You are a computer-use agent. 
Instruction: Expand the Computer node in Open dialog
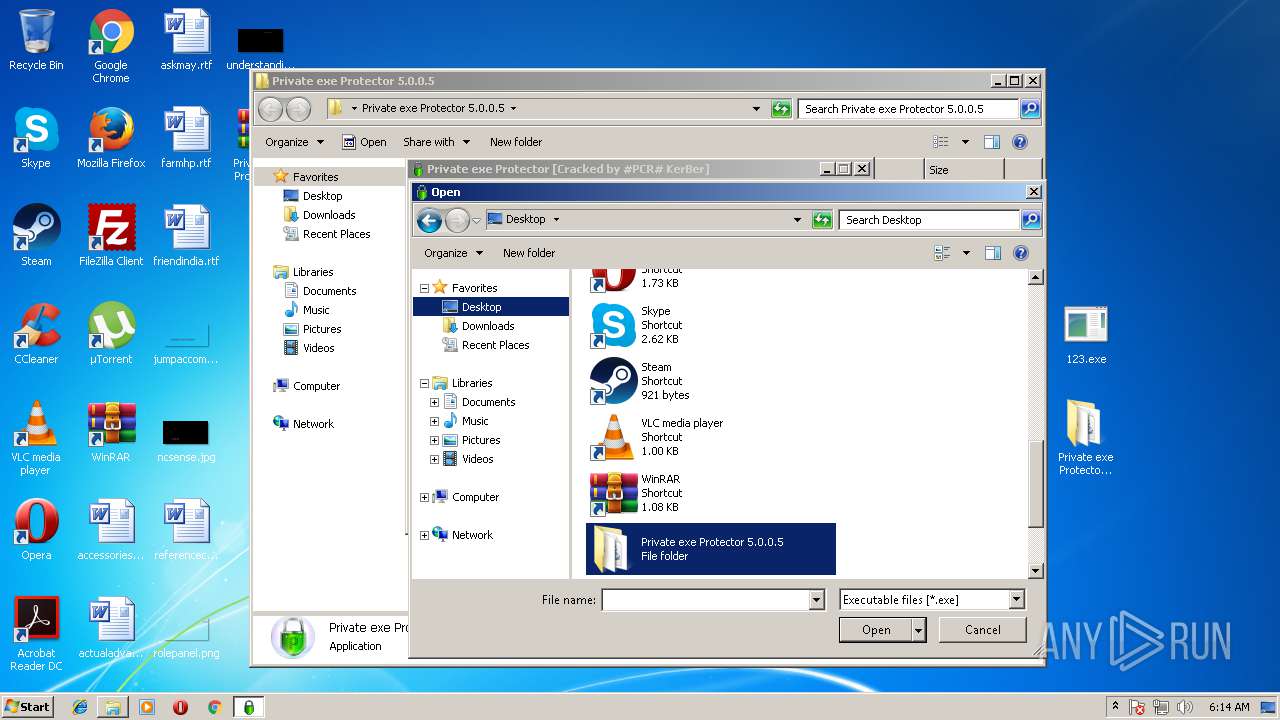coord(424,497)
